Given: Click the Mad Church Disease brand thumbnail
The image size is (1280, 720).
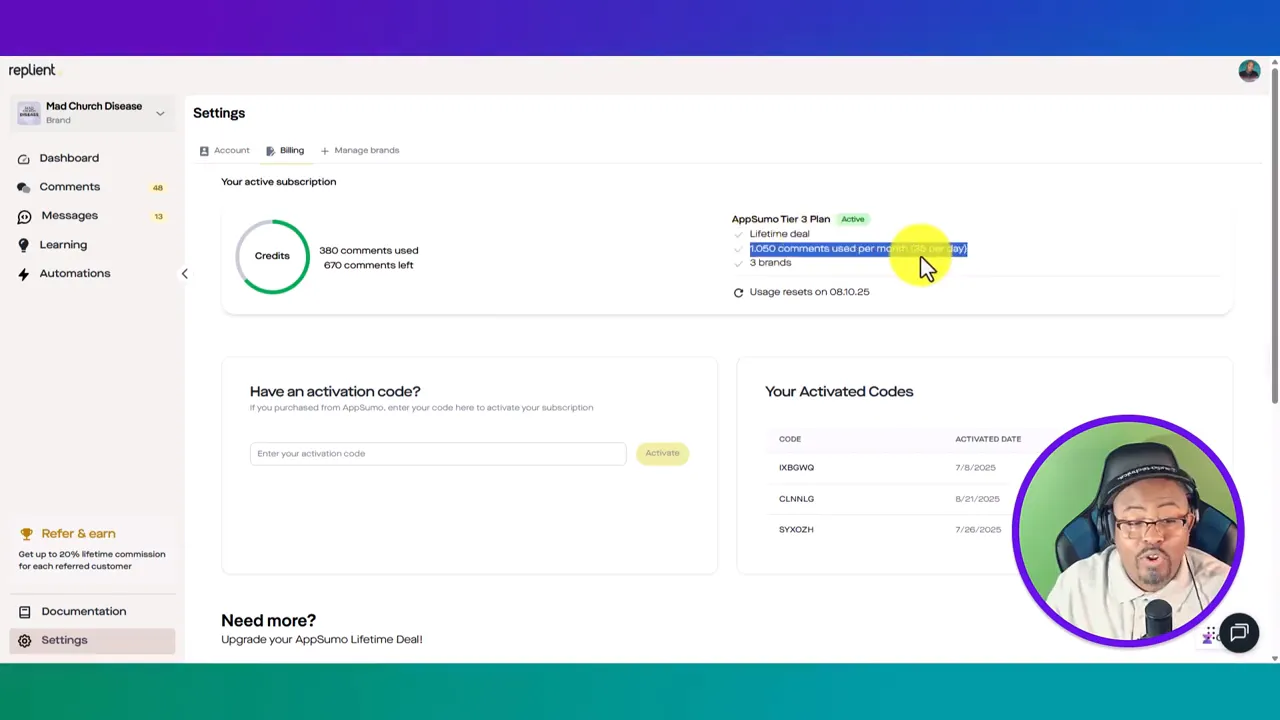Looking at the screenshot, I should pyautogui.click(x=29, y=113).
